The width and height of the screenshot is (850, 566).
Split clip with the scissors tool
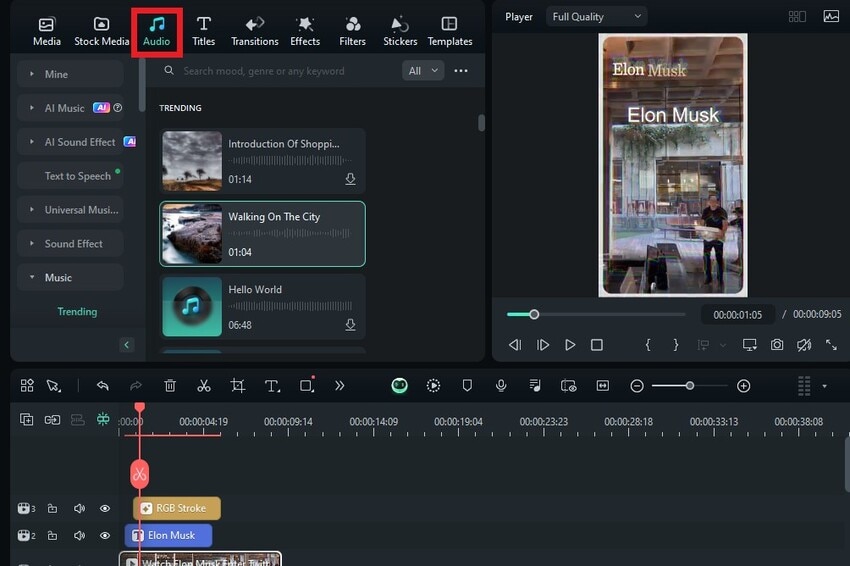(204, 385)
